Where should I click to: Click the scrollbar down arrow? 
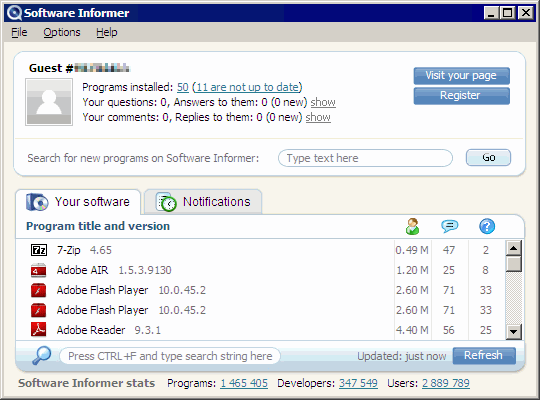pos(513,332)
